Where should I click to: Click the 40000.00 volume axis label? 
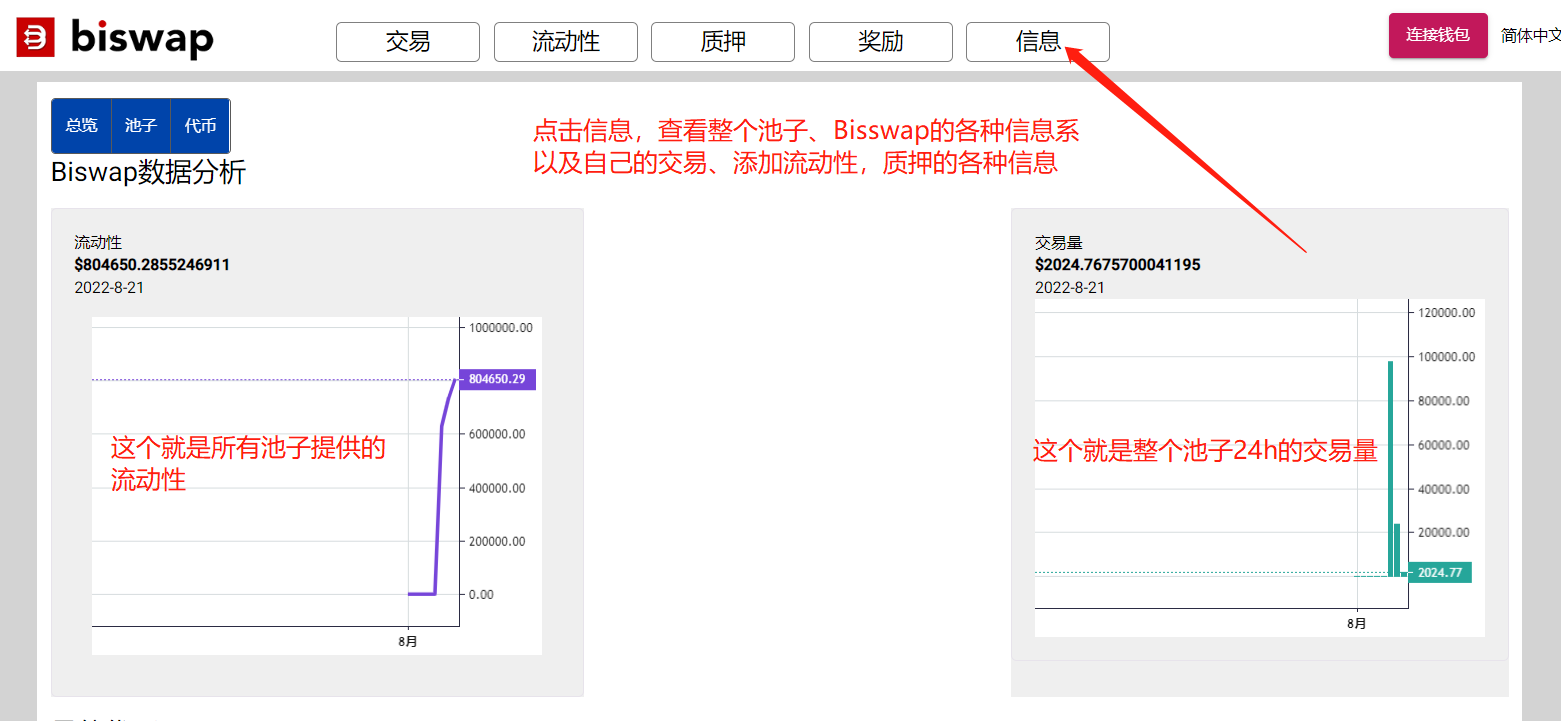click(1444, 489)
